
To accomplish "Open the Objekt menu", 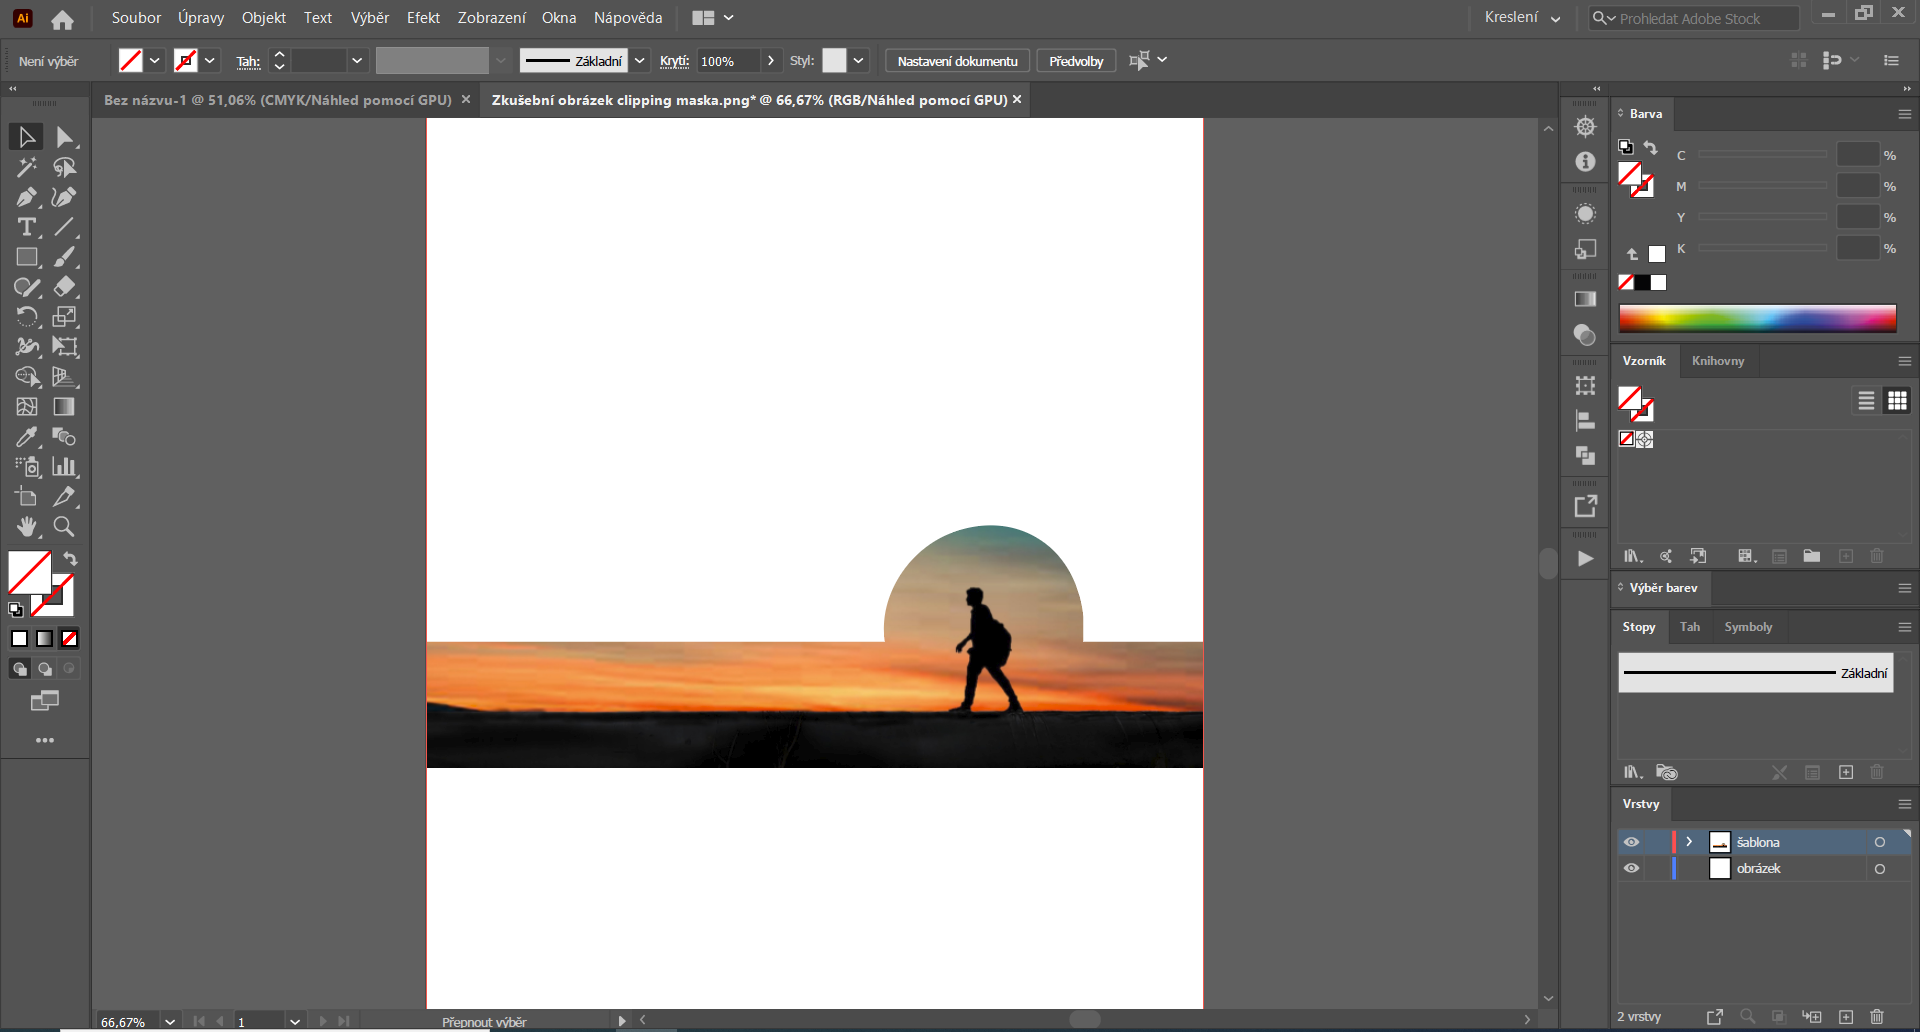I will [263, 17].
